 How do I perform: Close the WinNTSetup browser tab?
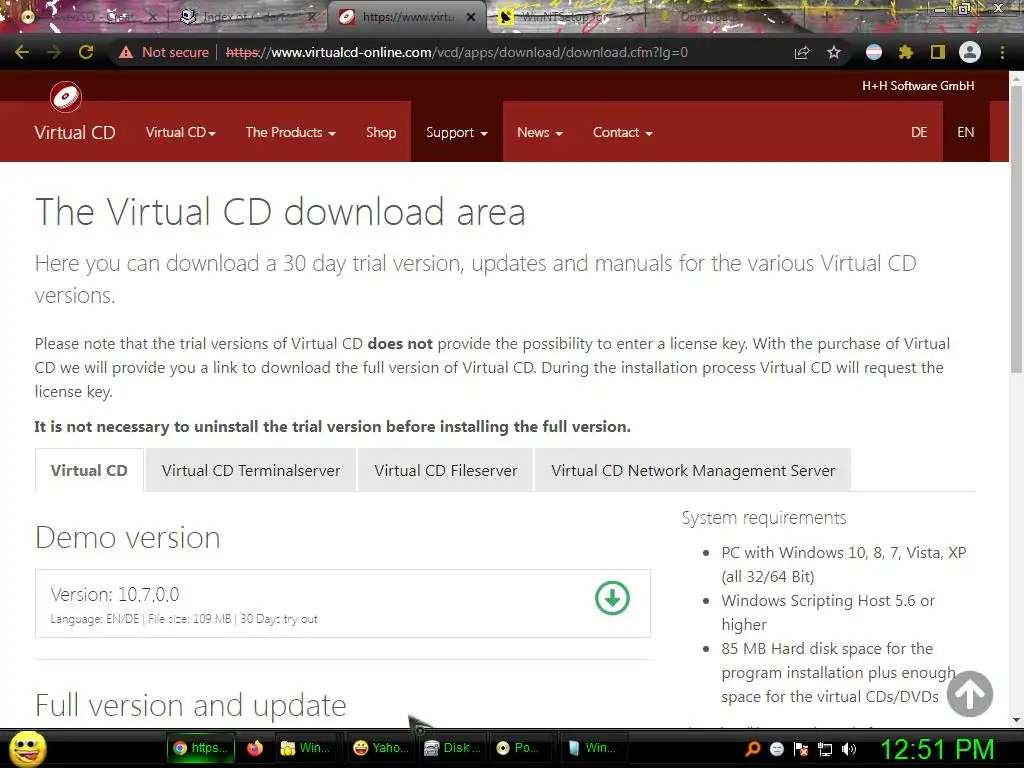630,17
